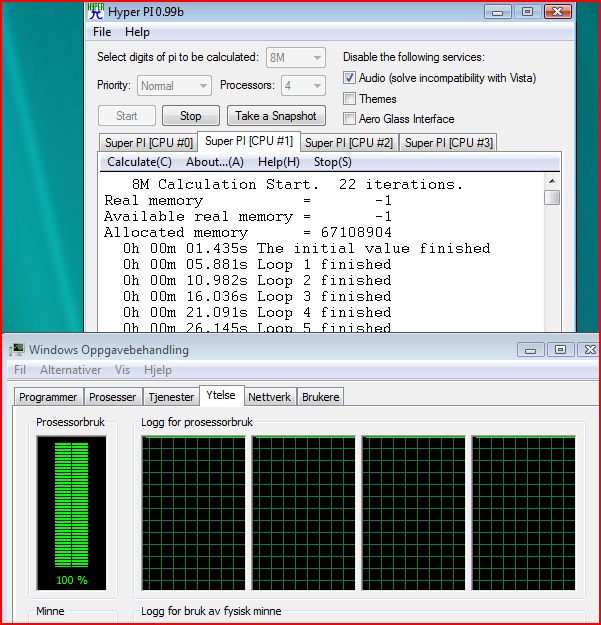Viewport: 601px width, 625px height.
Task: Minimize the Windows Oppgavebehandling window
Action: (530, 350)
